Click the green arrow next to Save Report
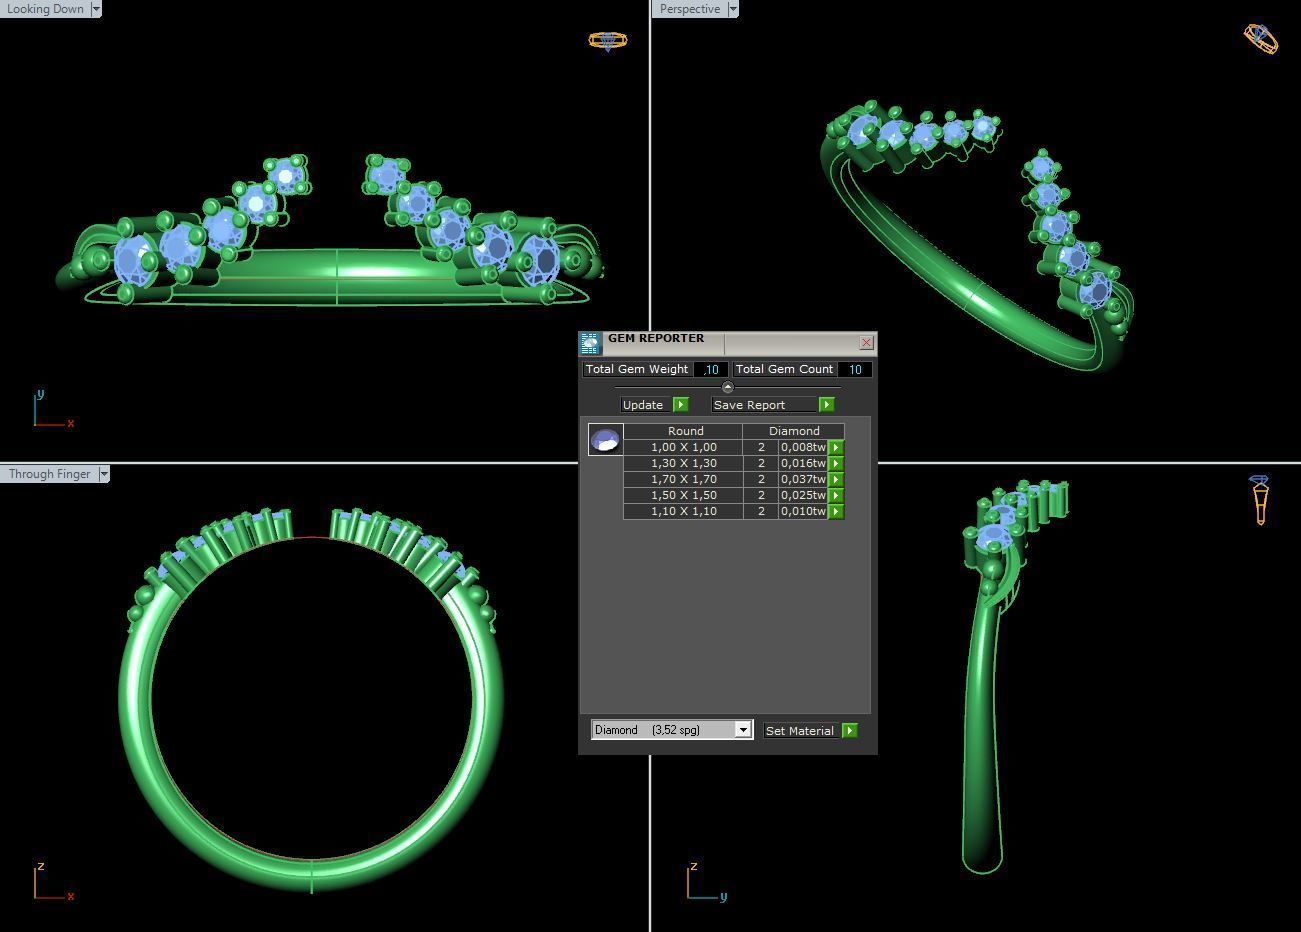The height and width of the screenshot is (932, 1301). (826, 405)
